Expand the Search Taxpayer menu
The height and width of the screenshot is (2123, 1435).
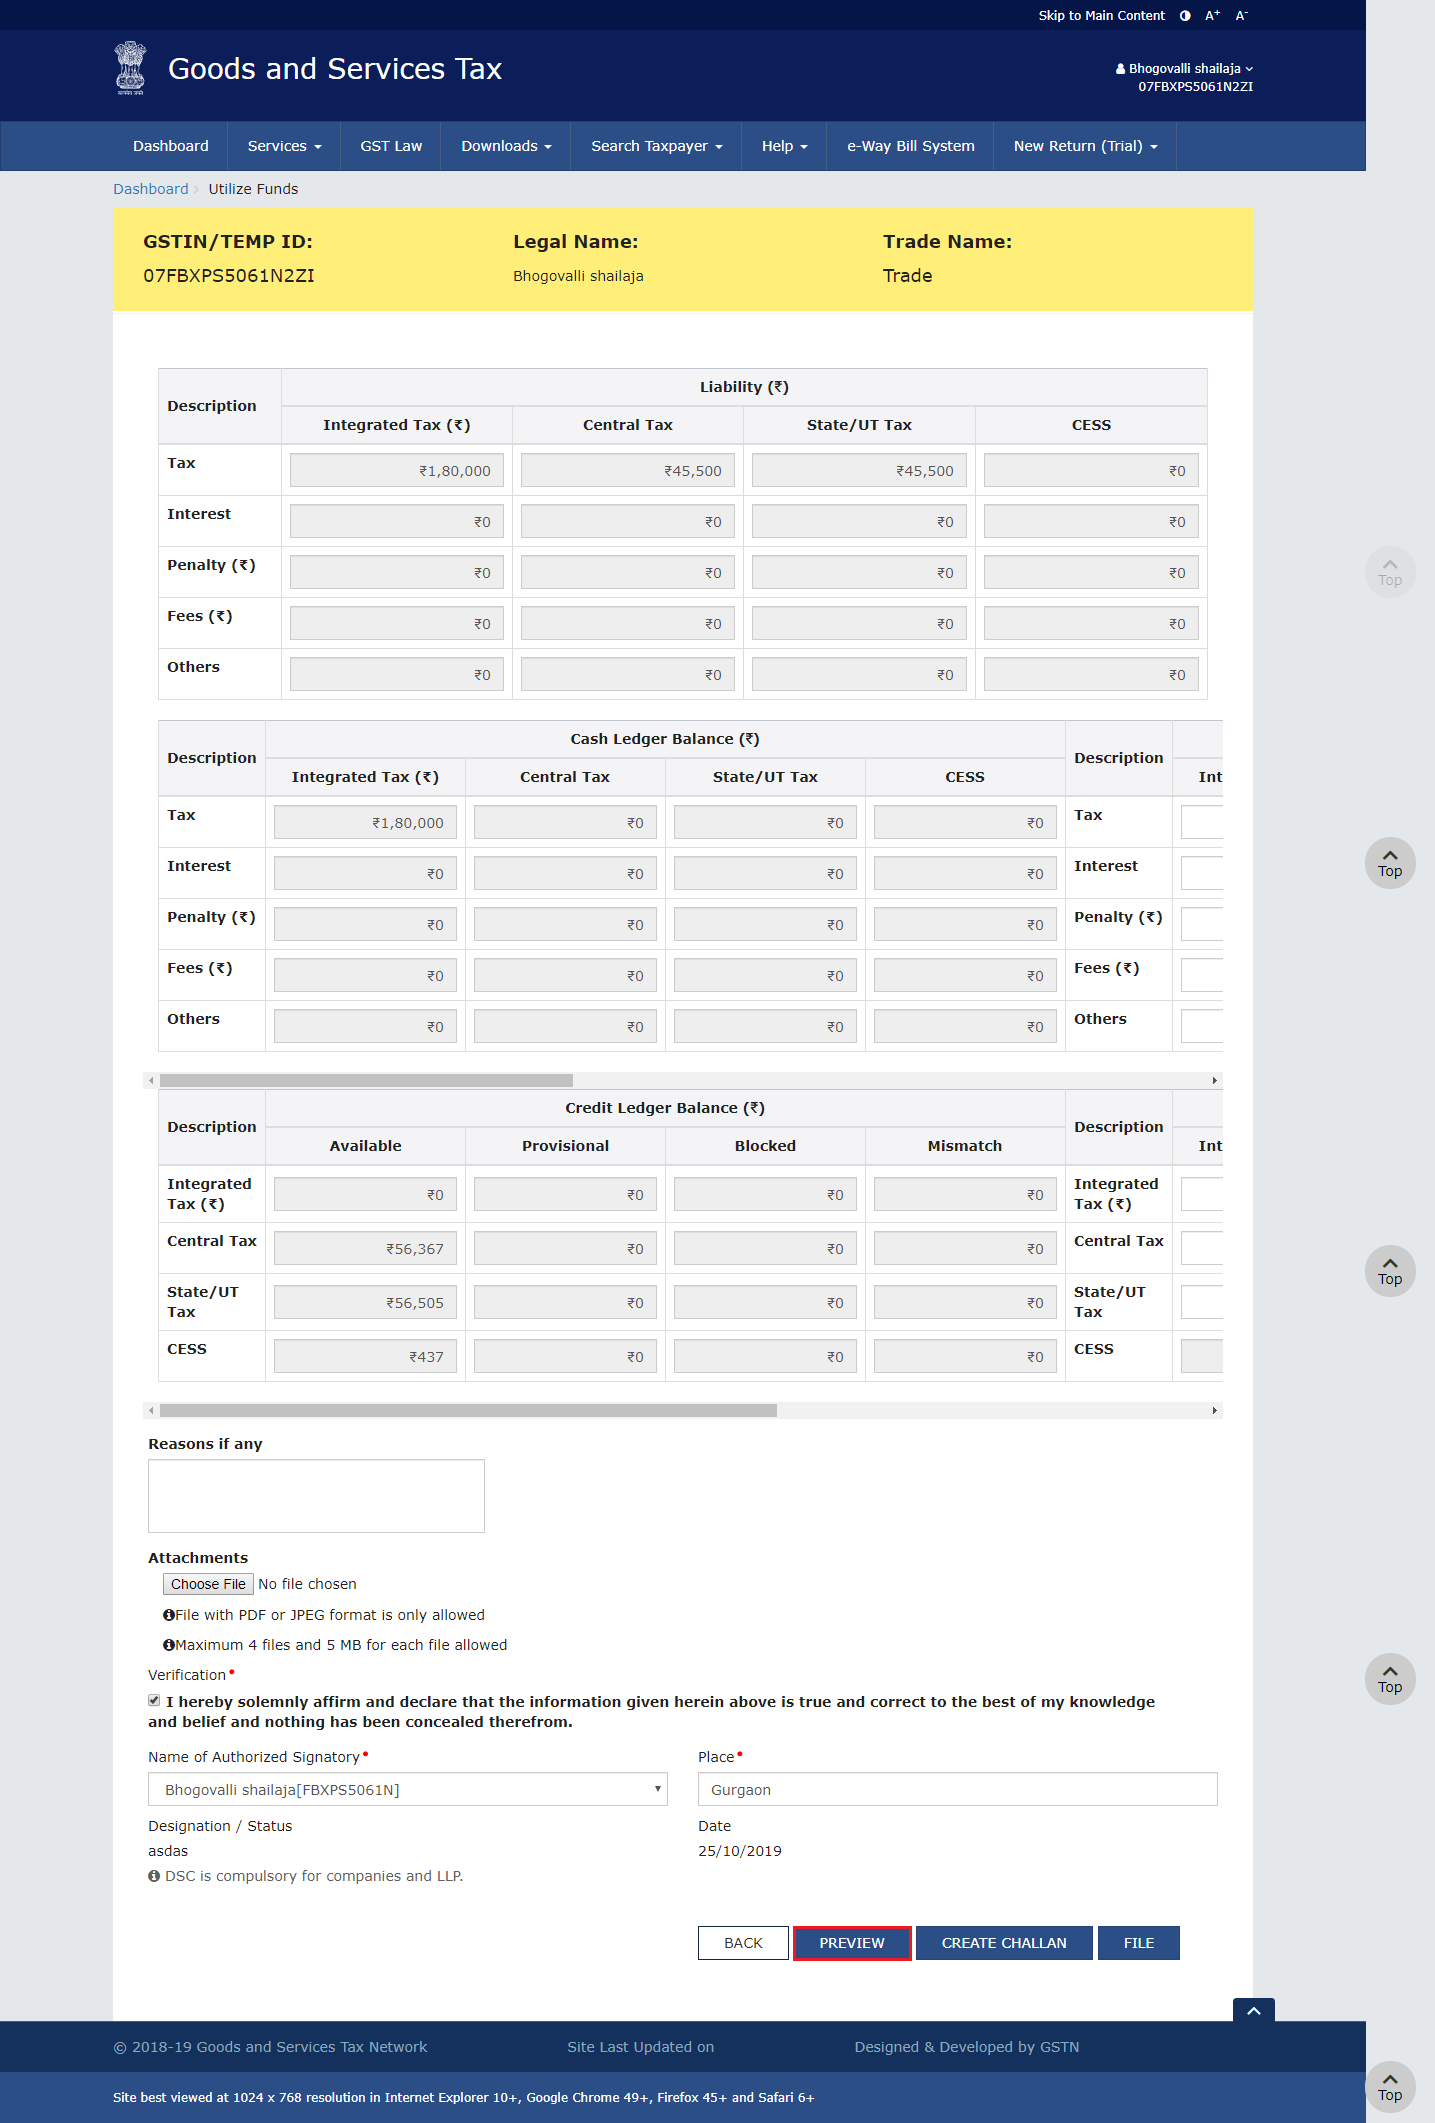pos(656,146)
